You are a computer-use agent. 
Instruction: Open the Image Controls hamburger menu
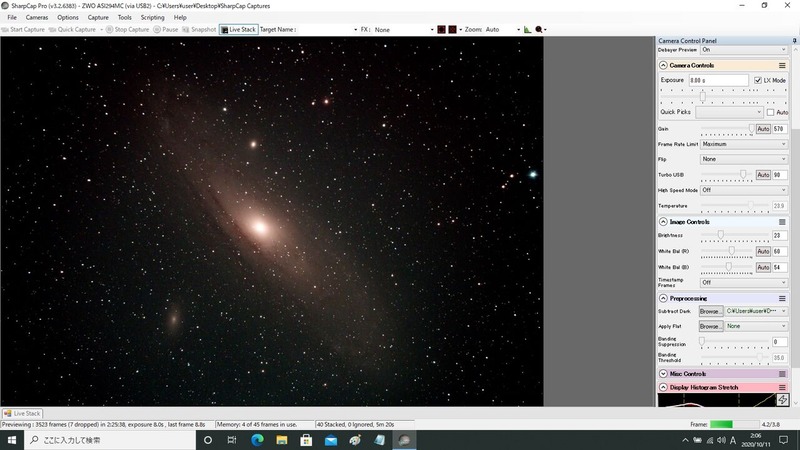[782, 222]
